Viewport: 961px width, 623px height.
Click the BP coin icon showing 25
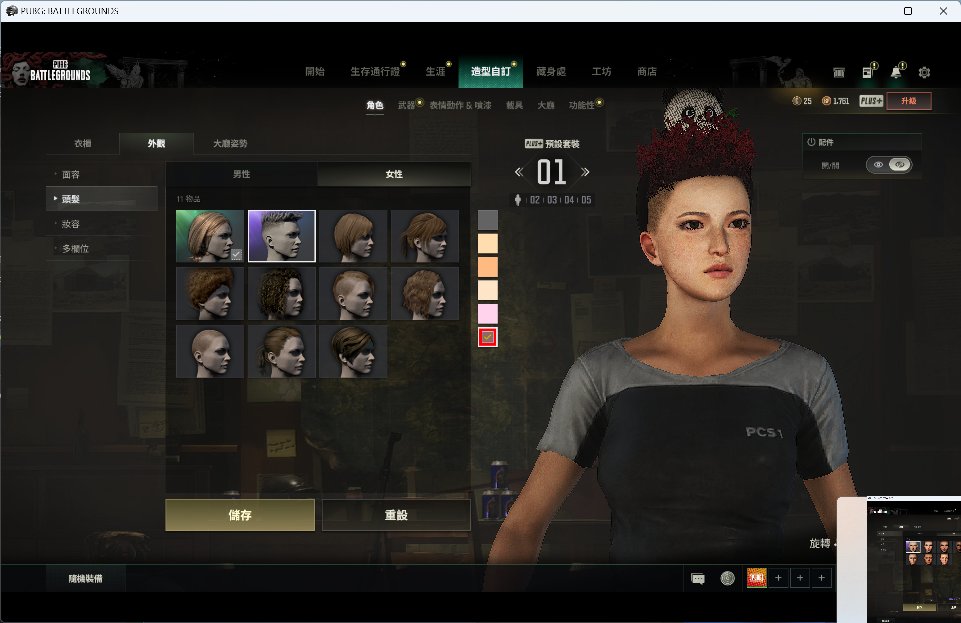pyautogui.click(x=796, y=100)
